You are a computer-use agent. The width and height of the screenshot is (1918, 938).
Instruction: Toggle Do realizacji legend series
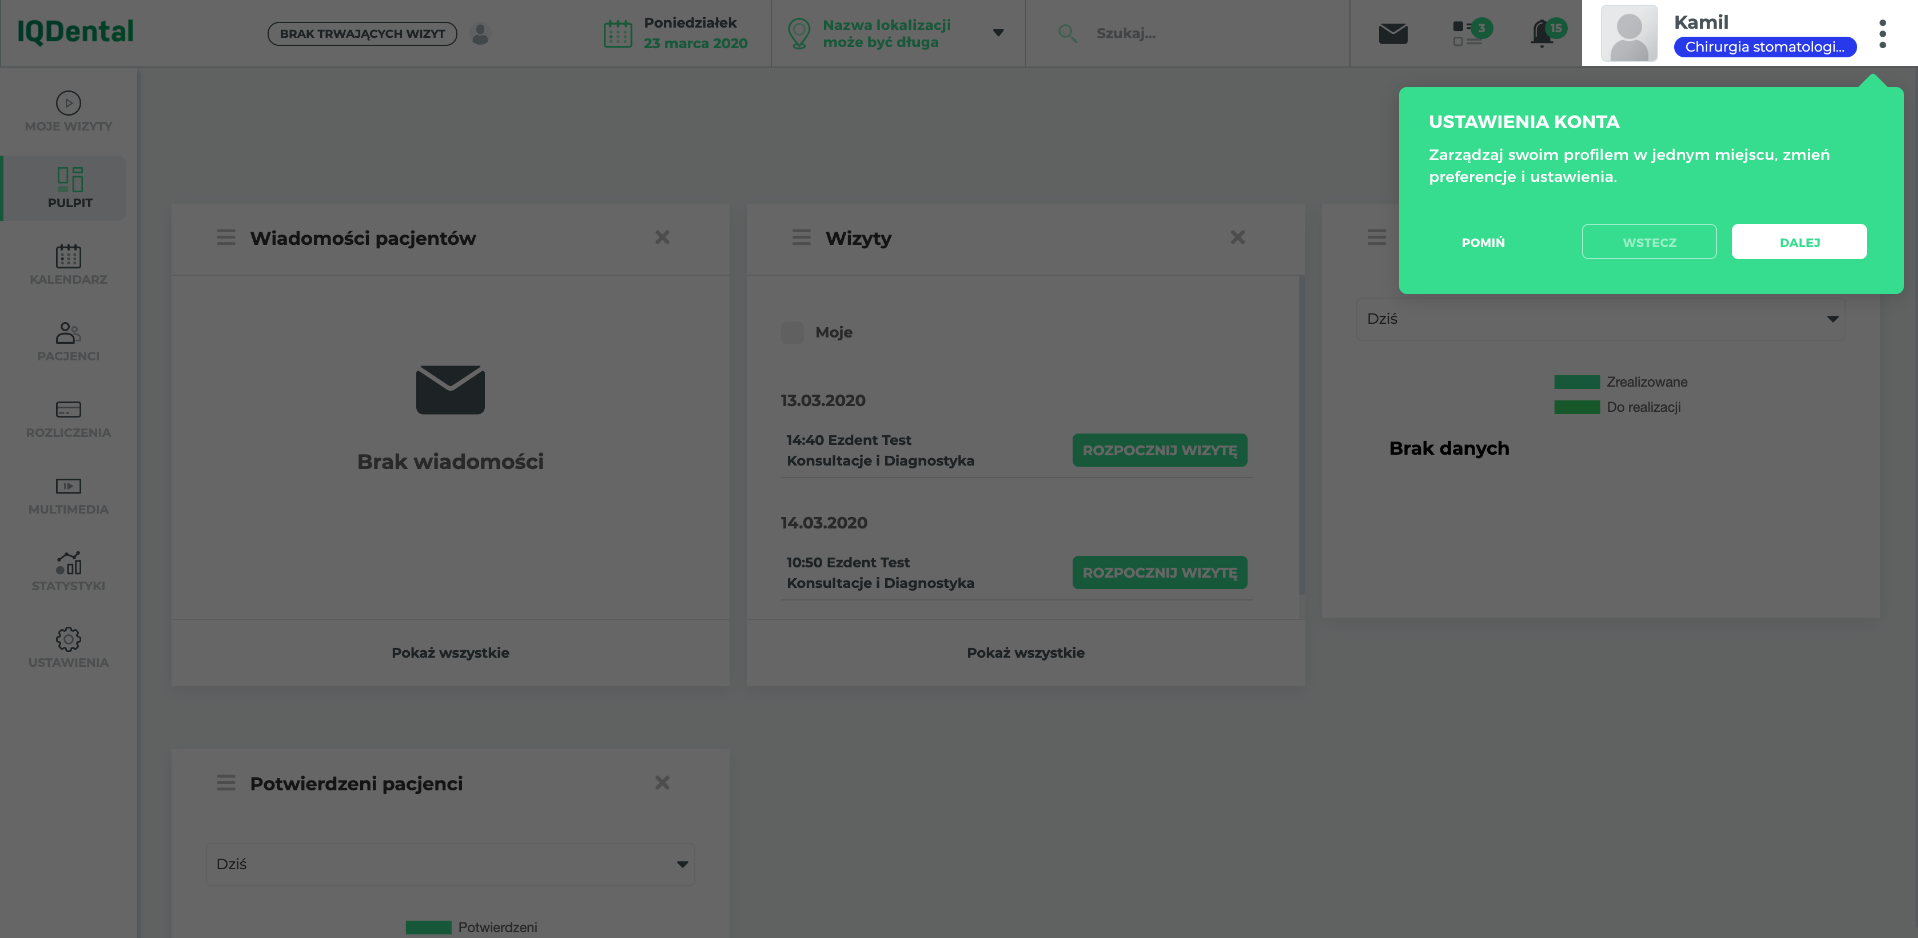click(x=1617, y=407)
